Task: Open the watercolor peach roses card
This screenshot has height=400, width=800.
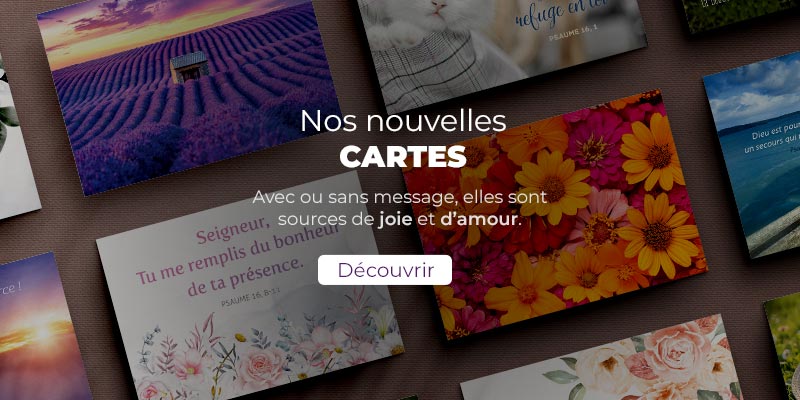Action: coord(602,362)
